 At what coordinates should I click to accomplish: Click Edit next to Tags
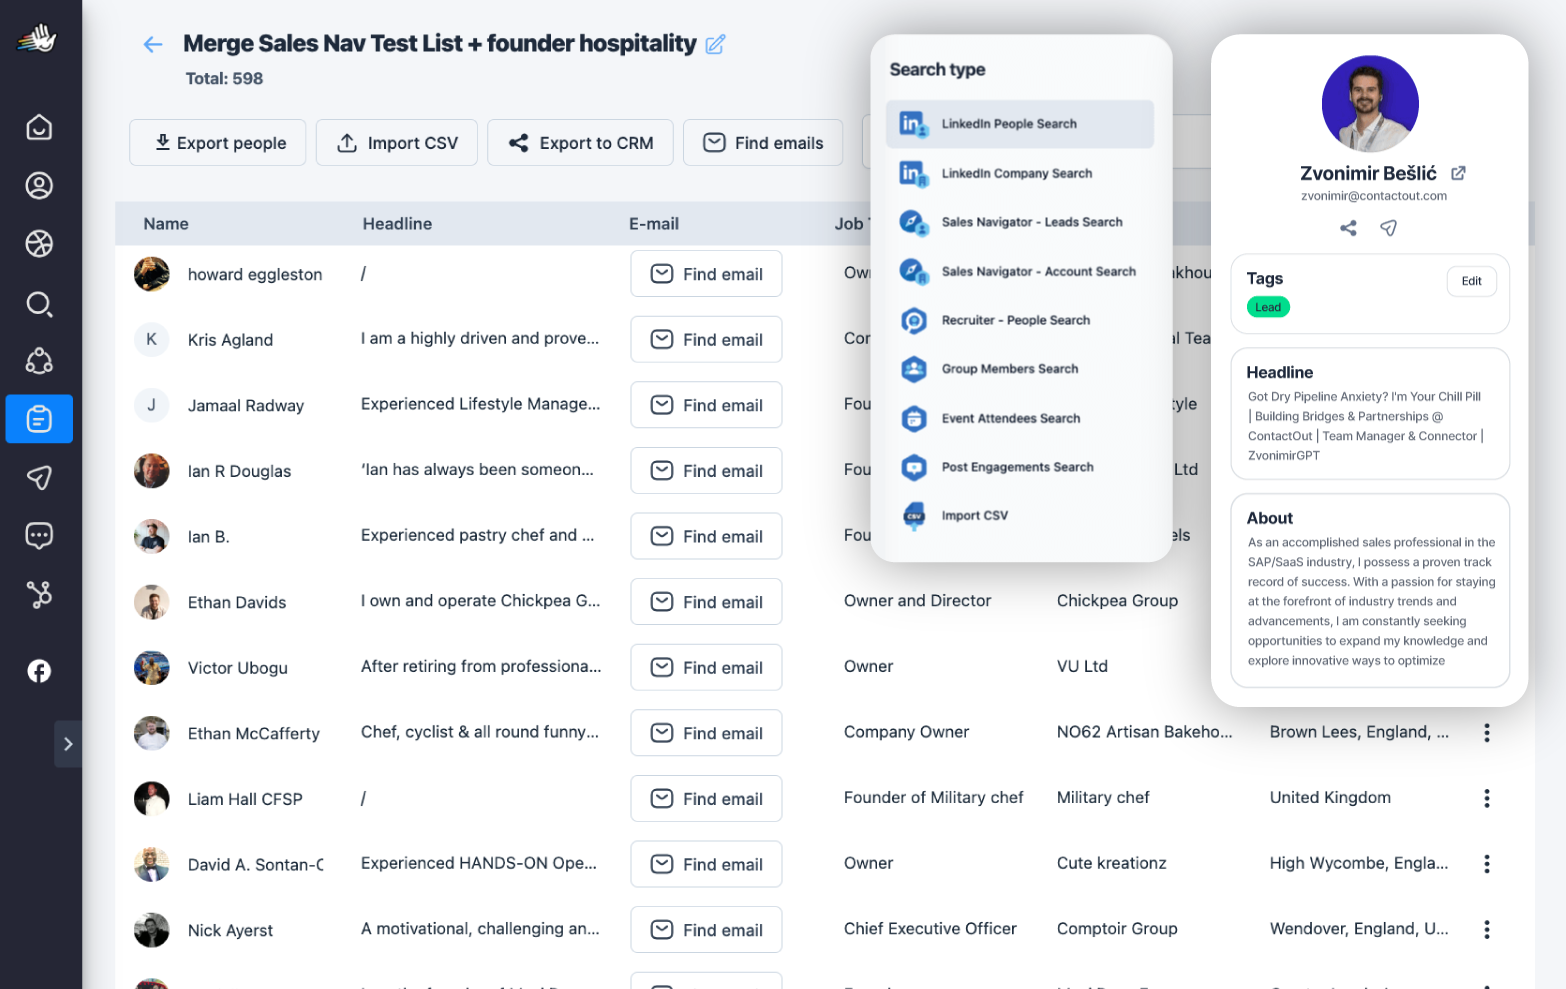1471,281
